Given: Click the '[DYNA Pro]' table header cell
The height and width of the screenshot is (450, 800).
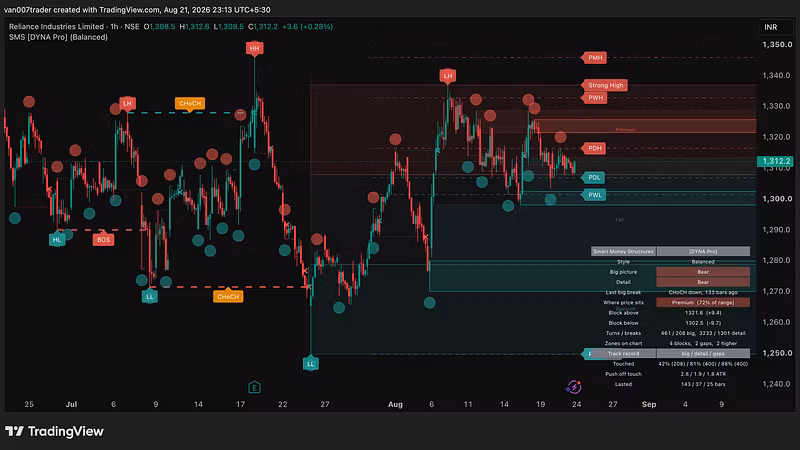Looking at the screenshot, I should point(703,252).
